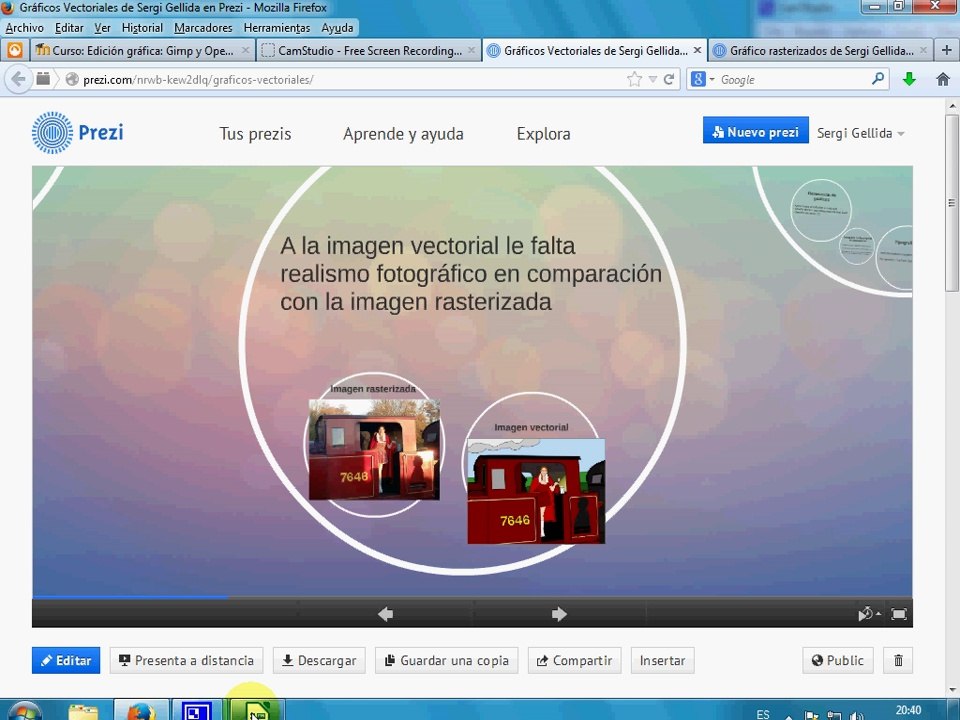Click the Firefox back arrow
The image size is (960, 720).
pyautogui.click(x=18, y=79)
